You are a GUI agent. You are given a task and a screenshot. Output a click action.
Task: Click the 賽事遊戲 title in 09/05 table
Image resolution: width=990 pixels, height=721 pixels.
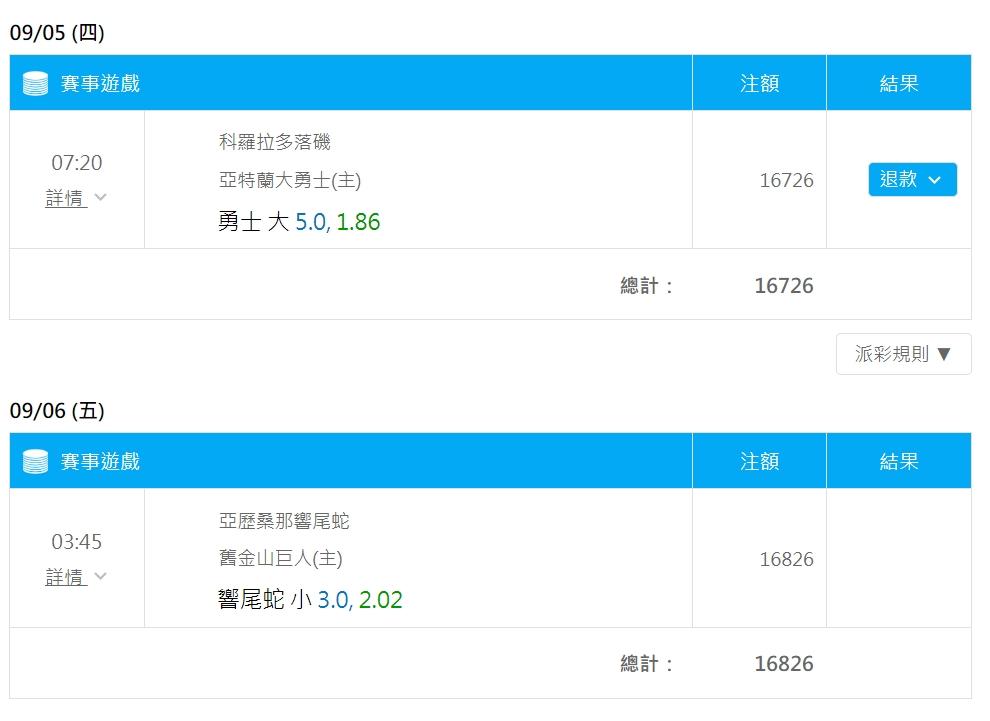[x=100, y=83]
